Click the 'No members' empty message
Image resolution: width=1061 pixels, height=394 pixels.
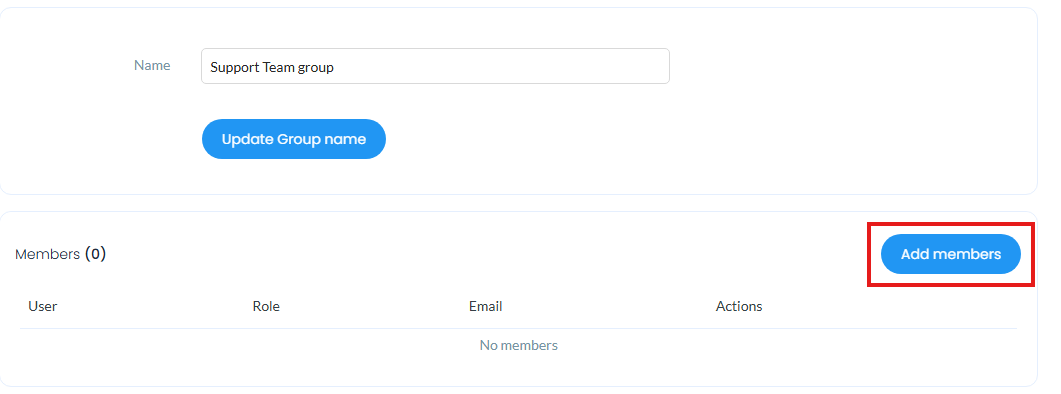pyautogui.click(x=518, y=345)
